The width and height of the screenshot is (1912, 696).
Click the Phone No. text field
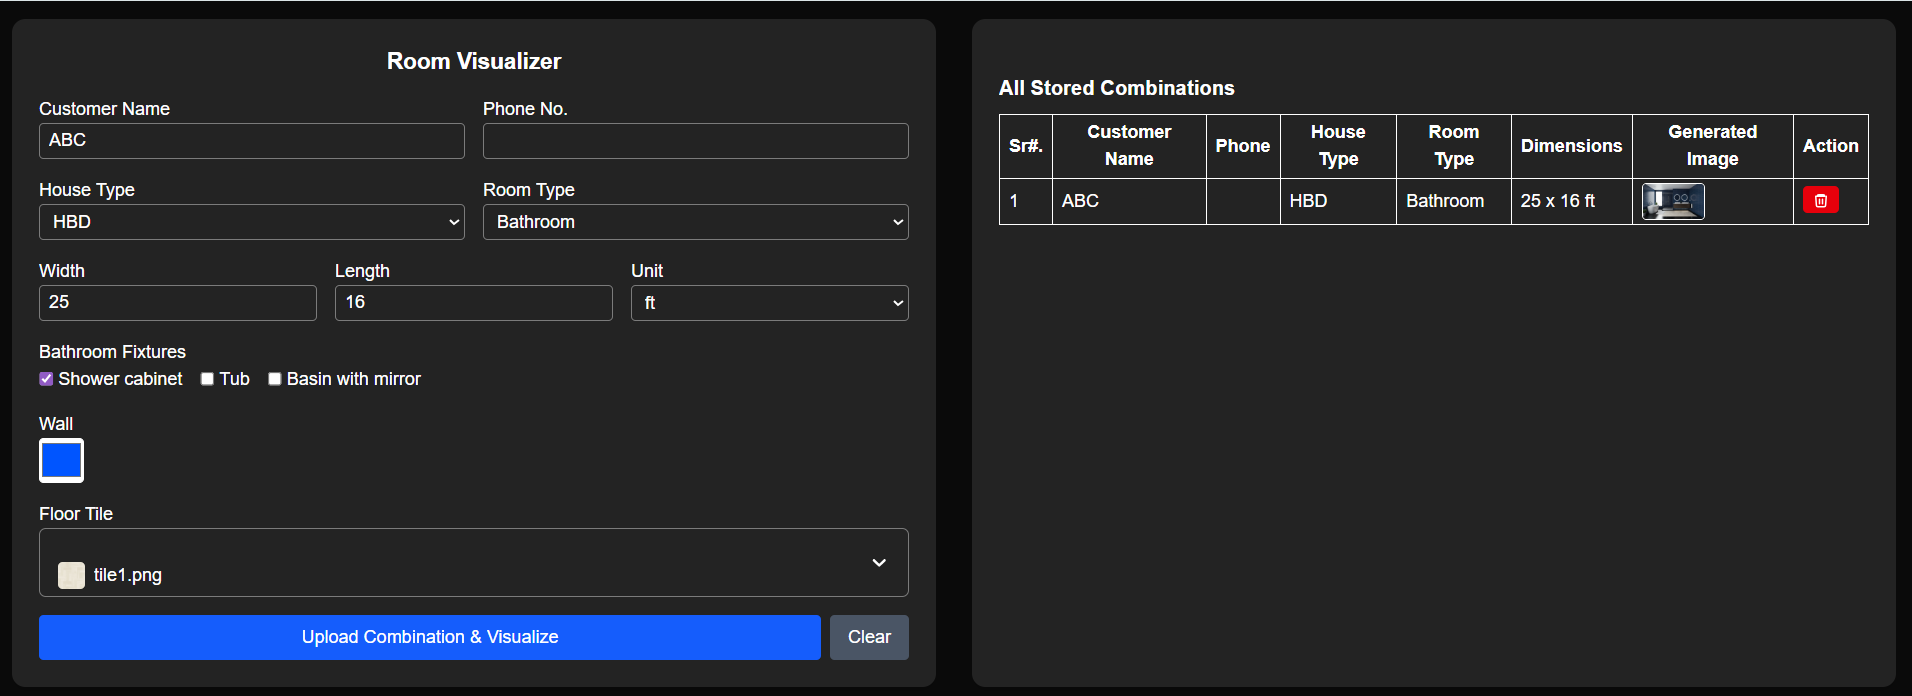tap(695, 141)
